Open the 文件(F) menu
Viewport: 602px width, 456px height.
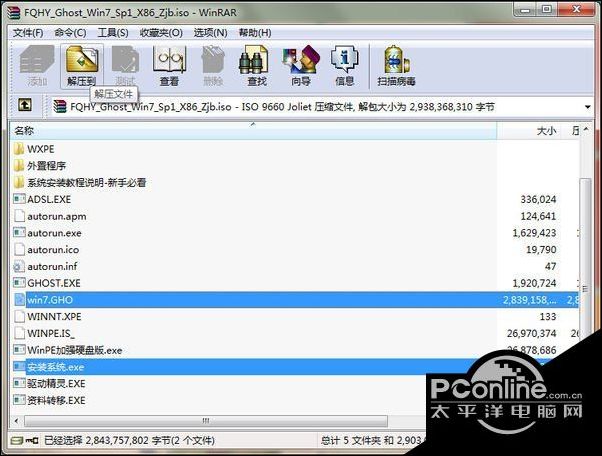pyautogui.click(x=28, y=32)
